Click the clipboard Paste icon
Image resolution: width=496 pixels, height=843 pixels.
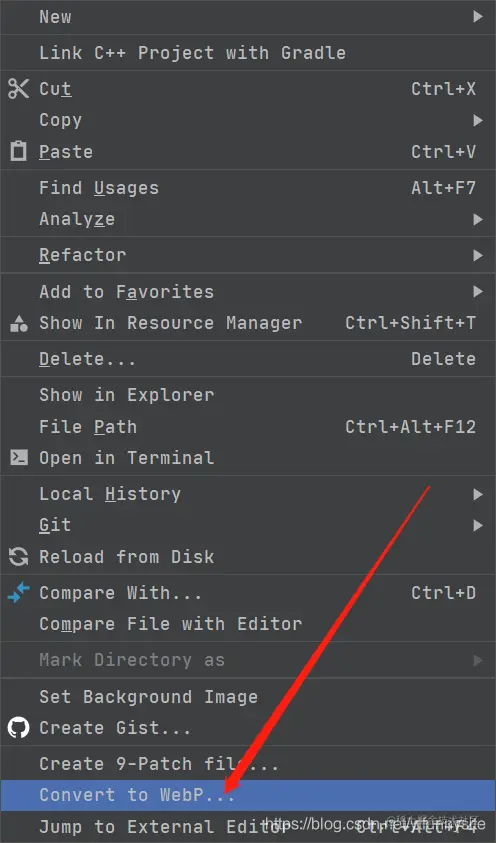coord(18,152)
